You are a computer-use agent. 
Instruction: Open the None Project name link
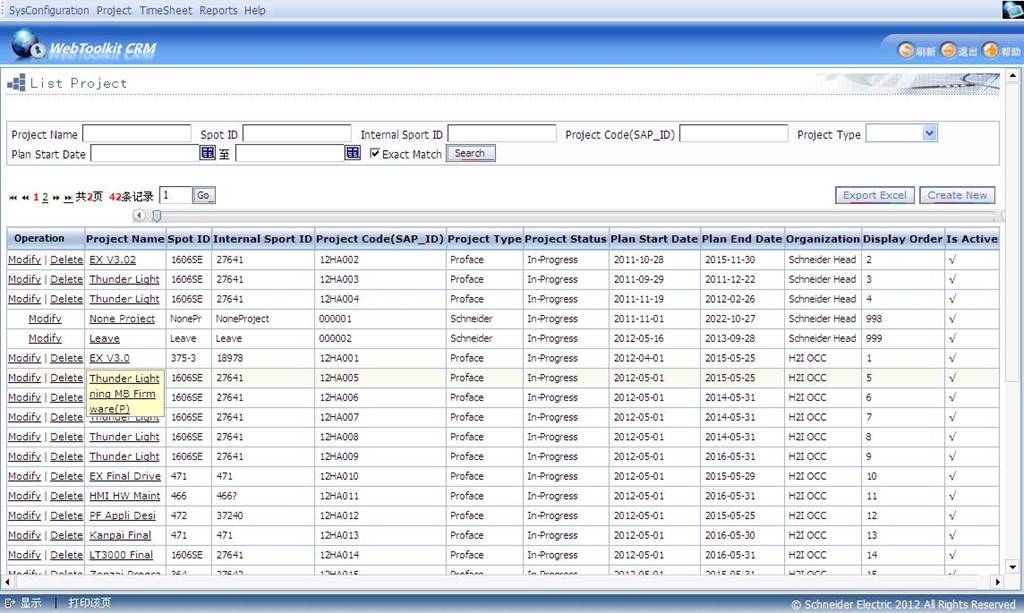click(122, 319)
